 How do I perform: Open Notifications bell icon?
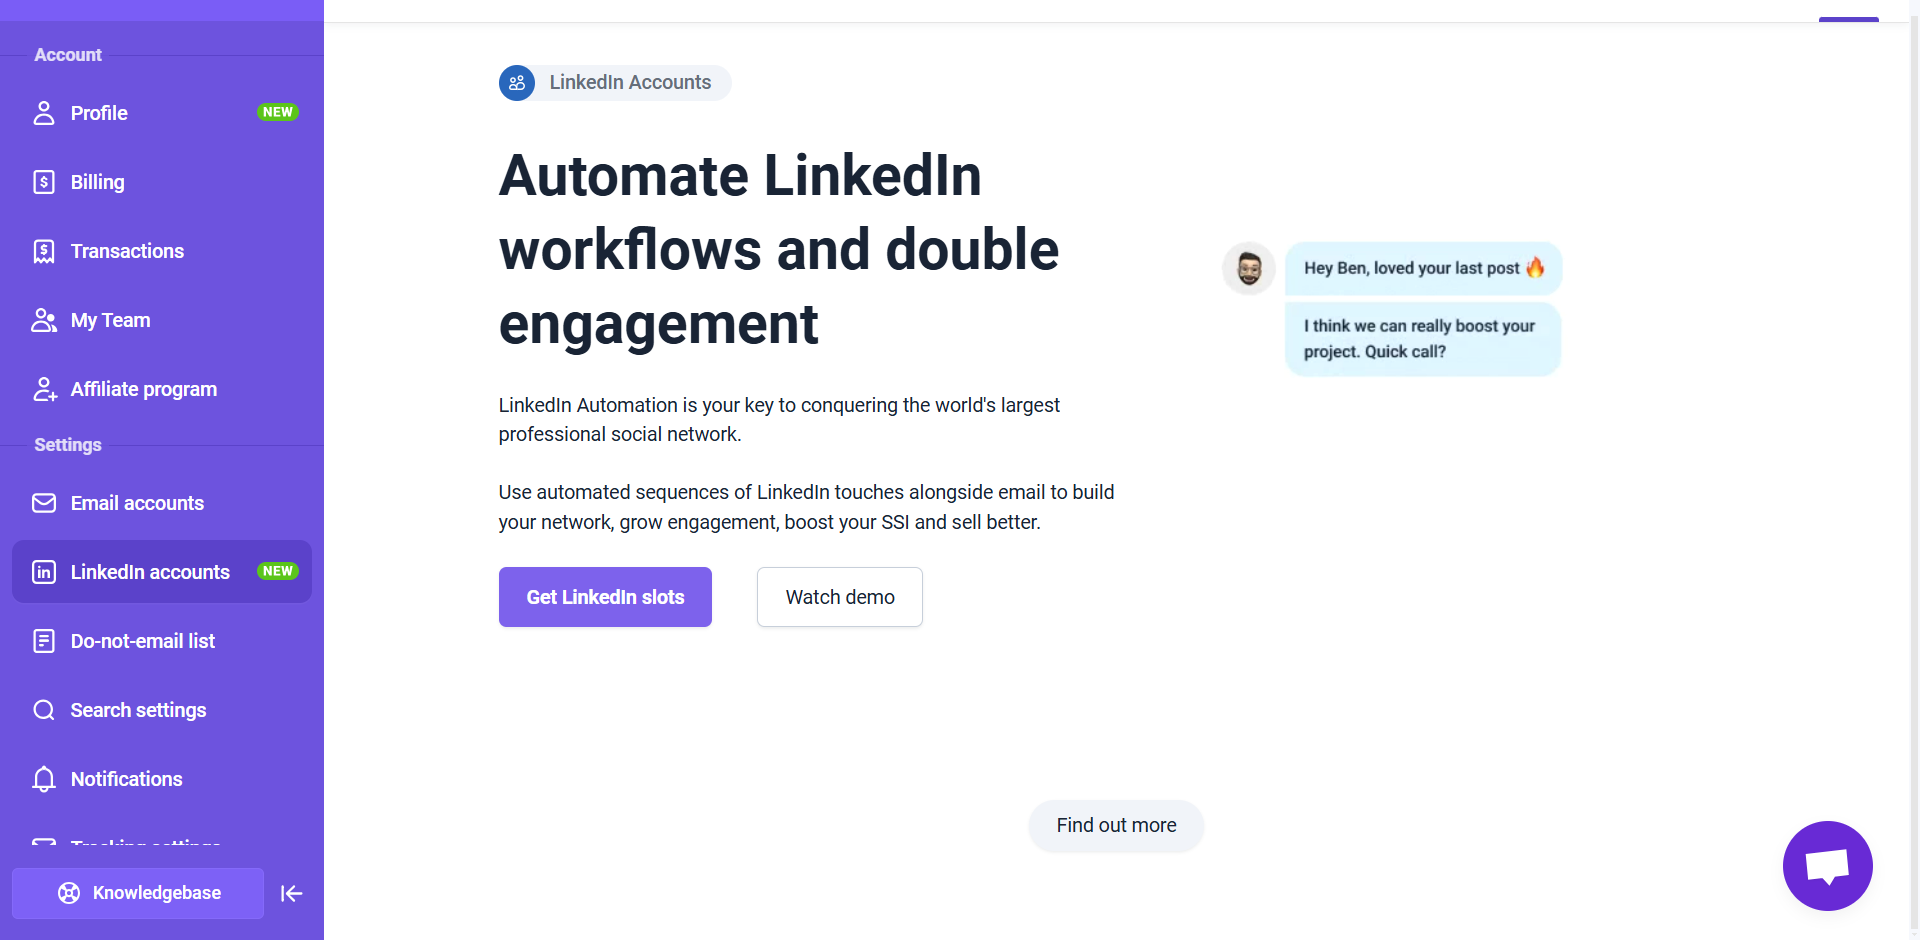pyautogui.click(x=44, y=779)
